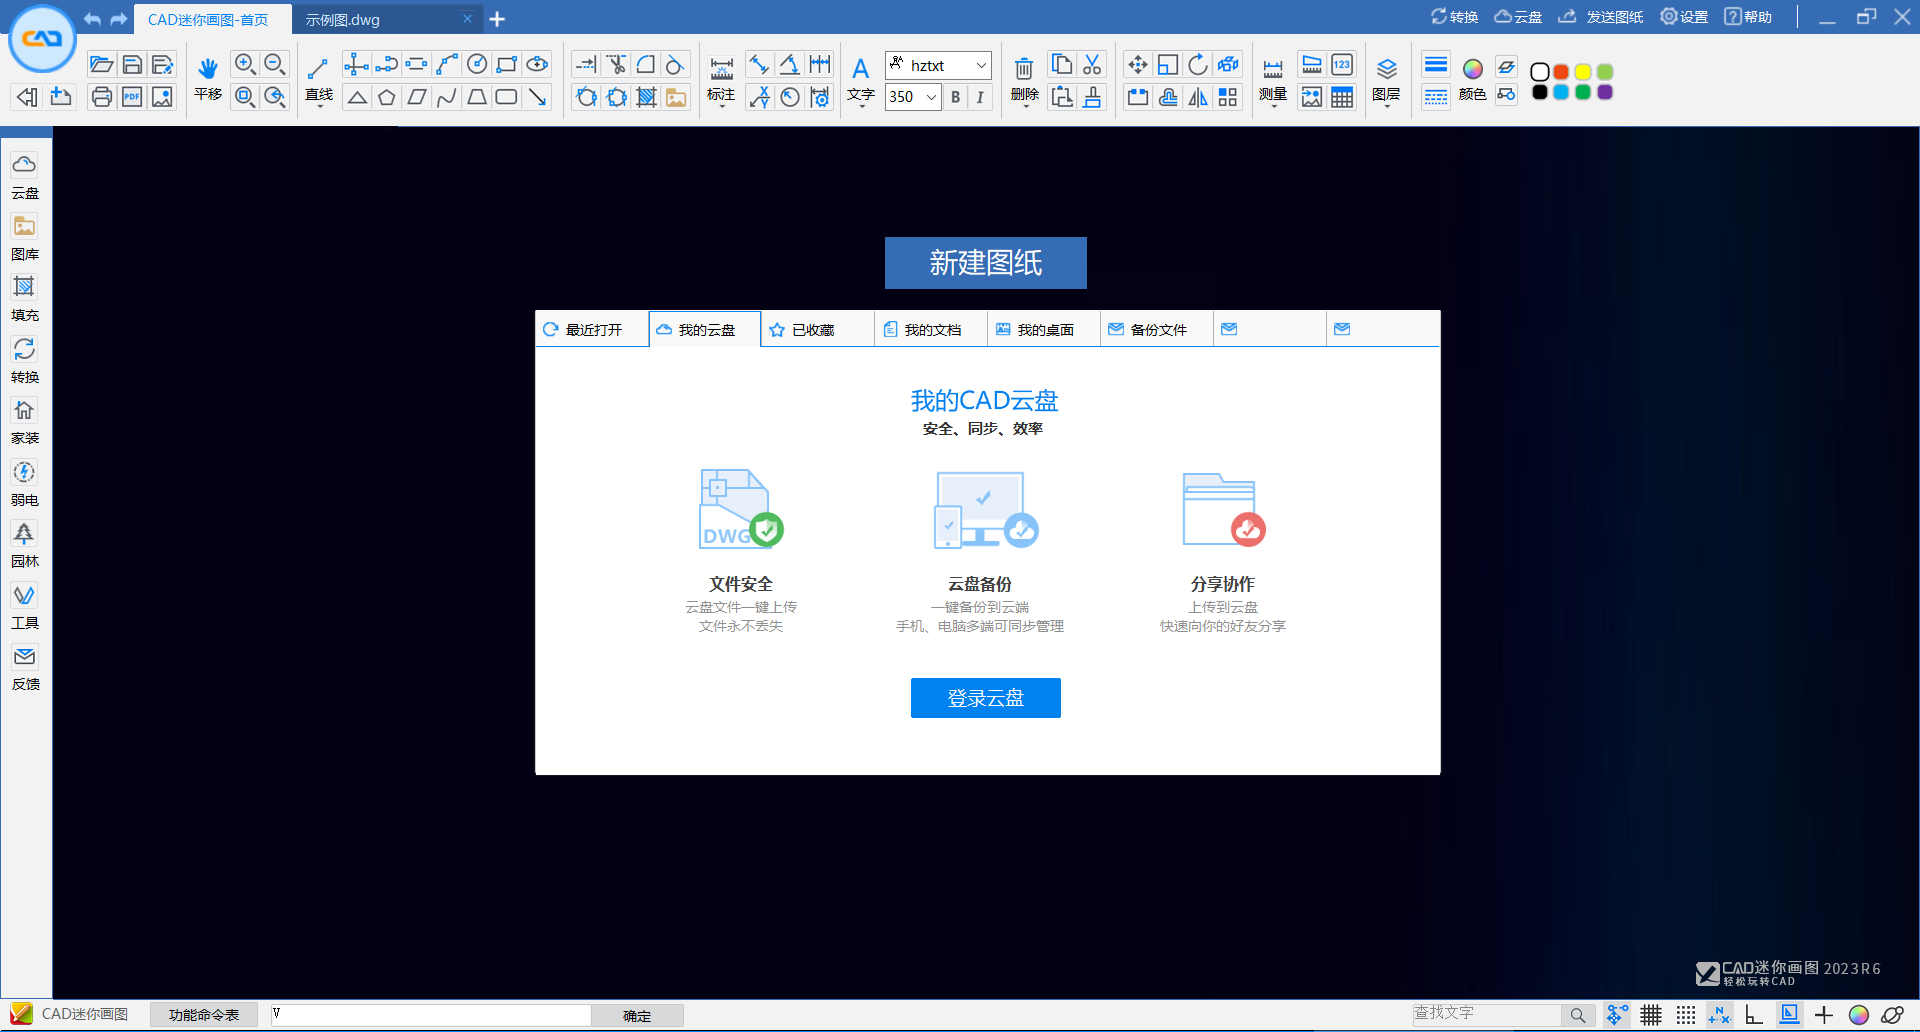Click the printer icon in toolbar
1920x1032 pixels.
pyautogui.click(x=101, y=97)
